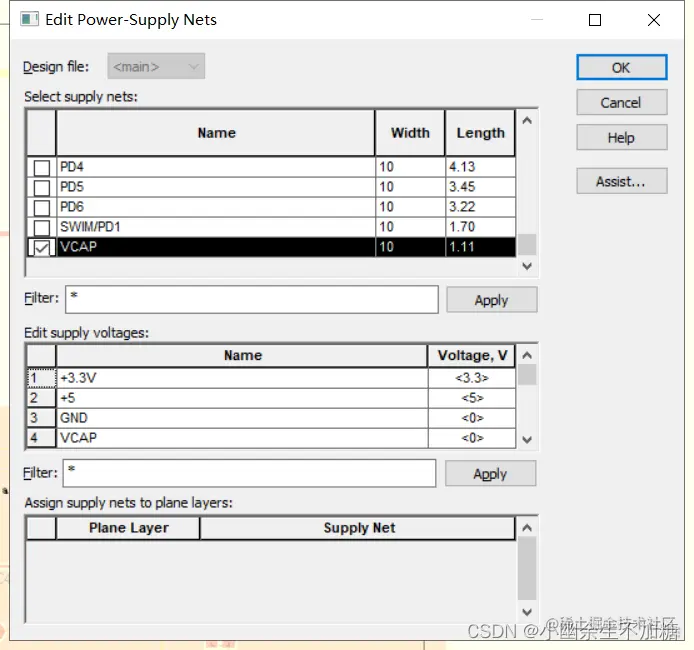Screen dimensions: 694x650
Task: Click supply voltages scrollbar thumb
Action: click(527, 375)
